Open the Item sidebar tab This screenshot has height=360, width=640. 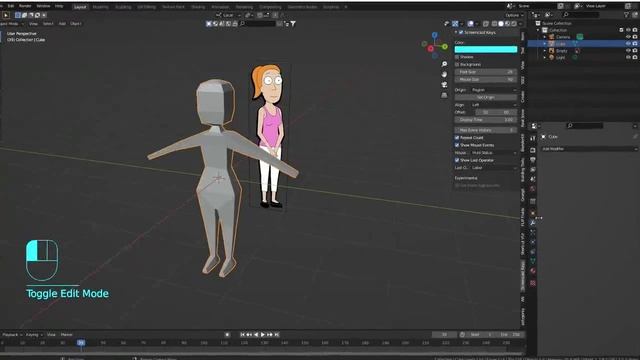pyautogui.click(x=522, y=36)
